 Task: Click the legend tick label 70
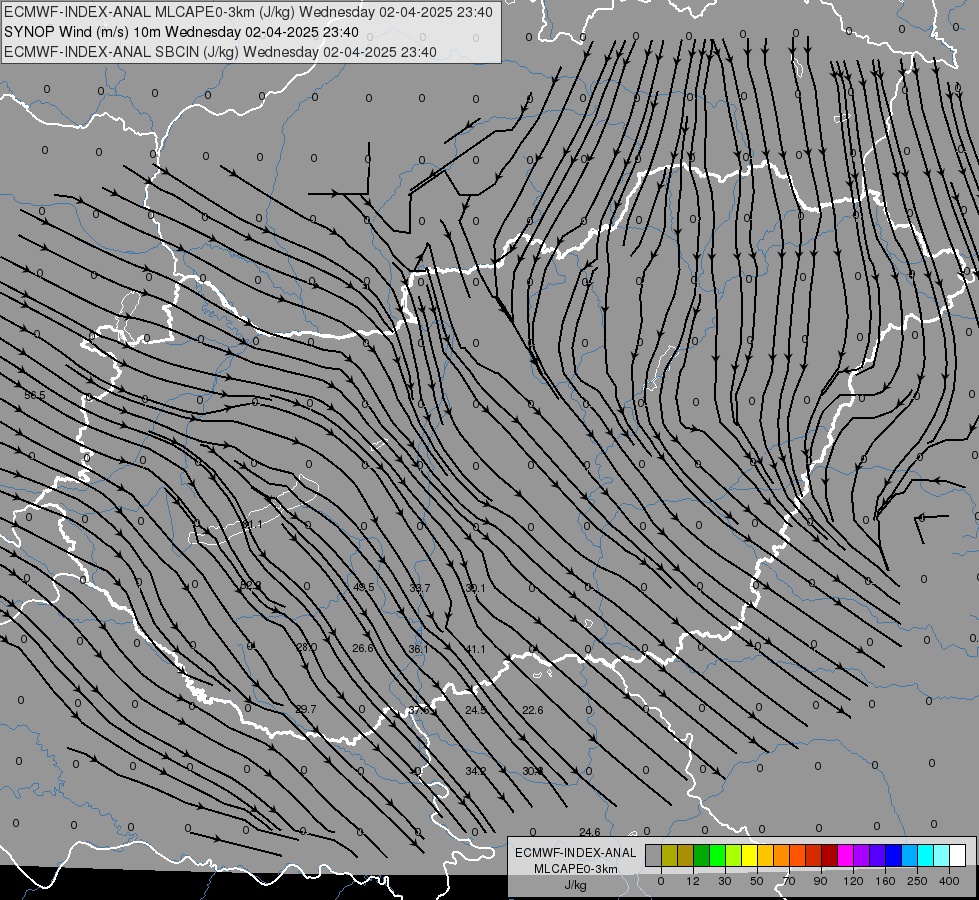[x=789, y=881]
